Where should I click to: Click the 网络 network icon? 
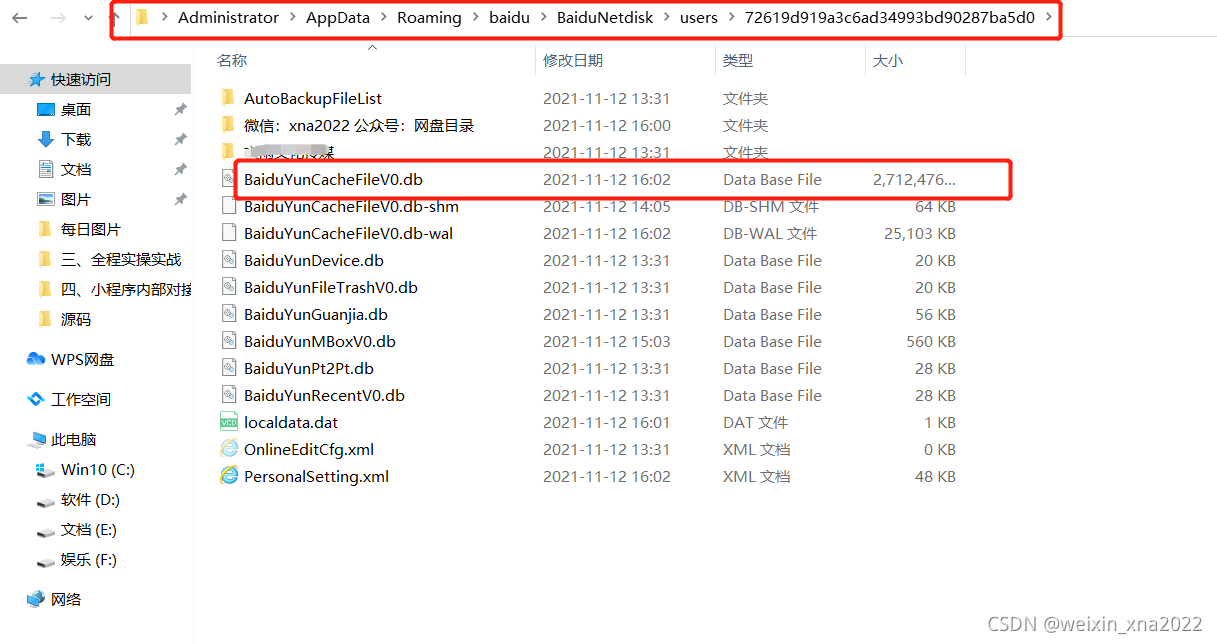36,599
